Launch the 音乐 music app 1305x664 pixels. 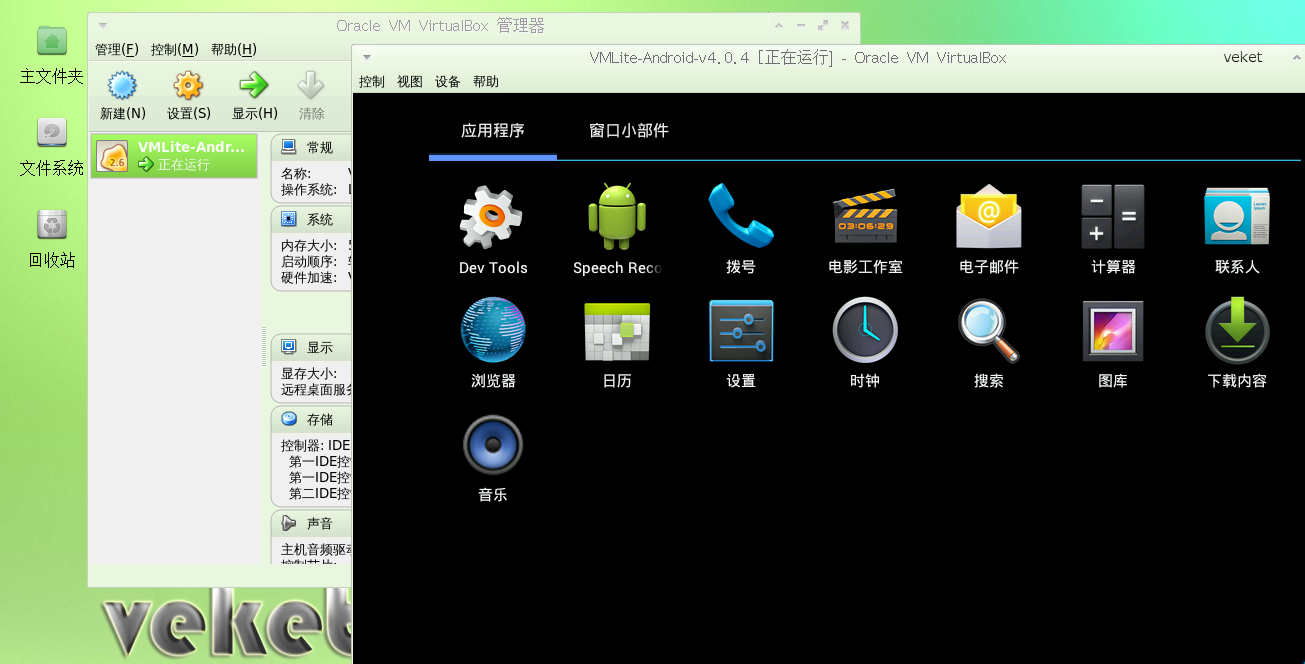492,457
